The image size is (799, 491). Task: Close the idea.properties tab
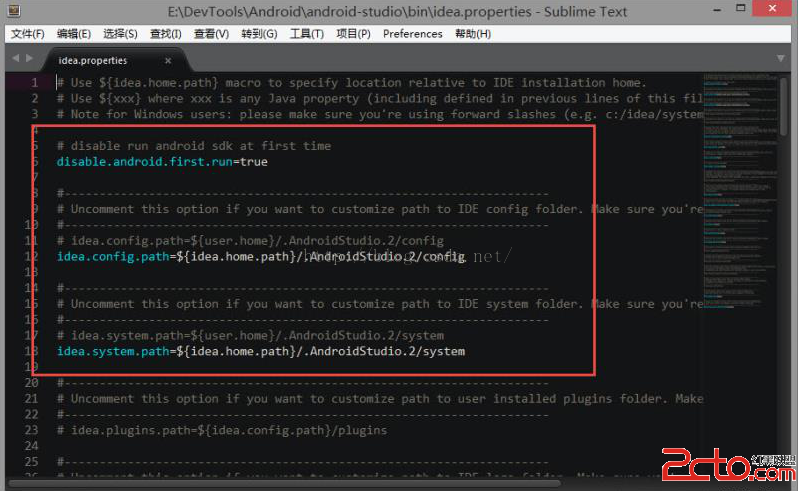click(168, 61)
